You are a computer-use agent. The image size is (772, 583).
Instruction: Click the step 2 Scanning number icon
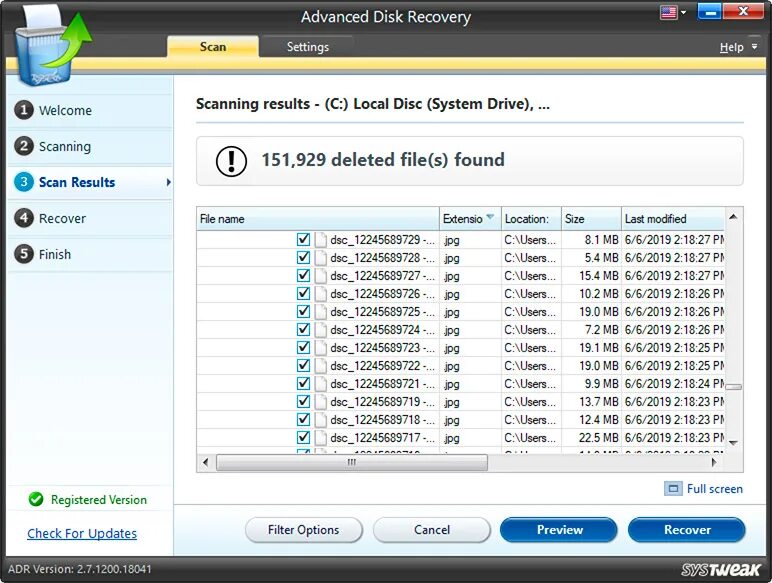click(x=24, y=146)
